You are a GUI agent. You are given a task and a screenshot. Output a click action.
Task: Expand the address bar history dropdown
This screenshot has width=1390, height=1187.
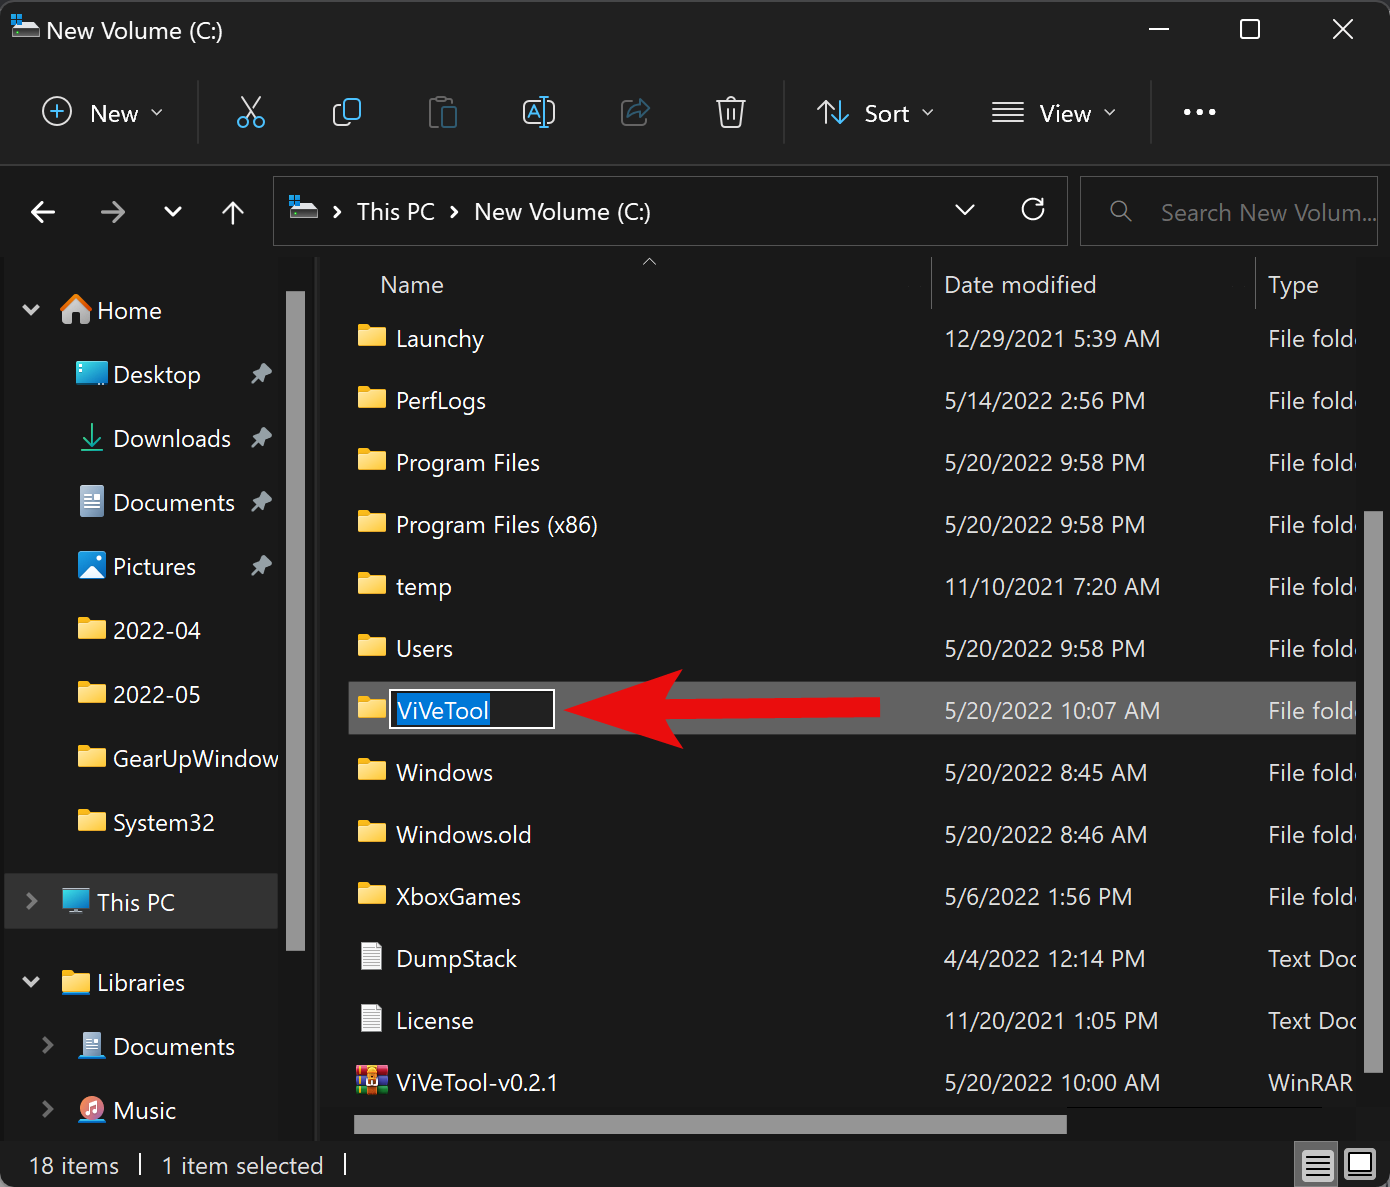[x=965, y=210]
